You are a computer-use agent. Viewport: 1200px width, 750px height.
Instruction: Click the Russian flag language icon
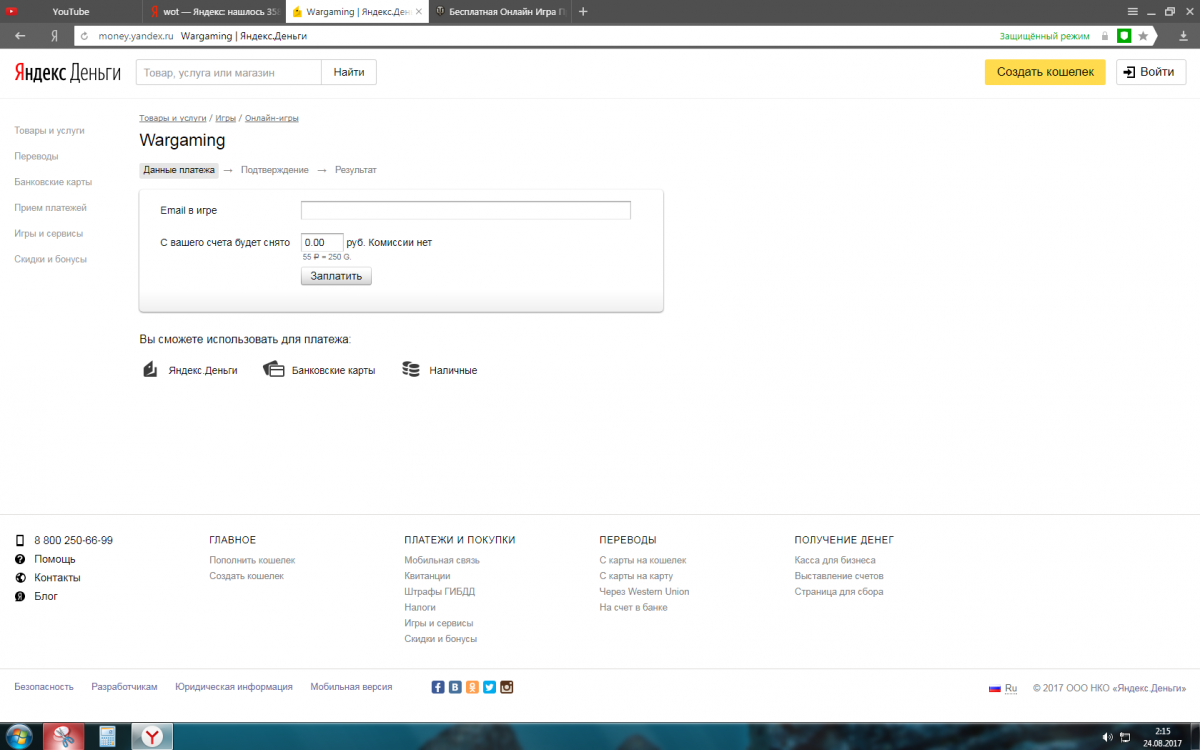click(x=995, y=688)
